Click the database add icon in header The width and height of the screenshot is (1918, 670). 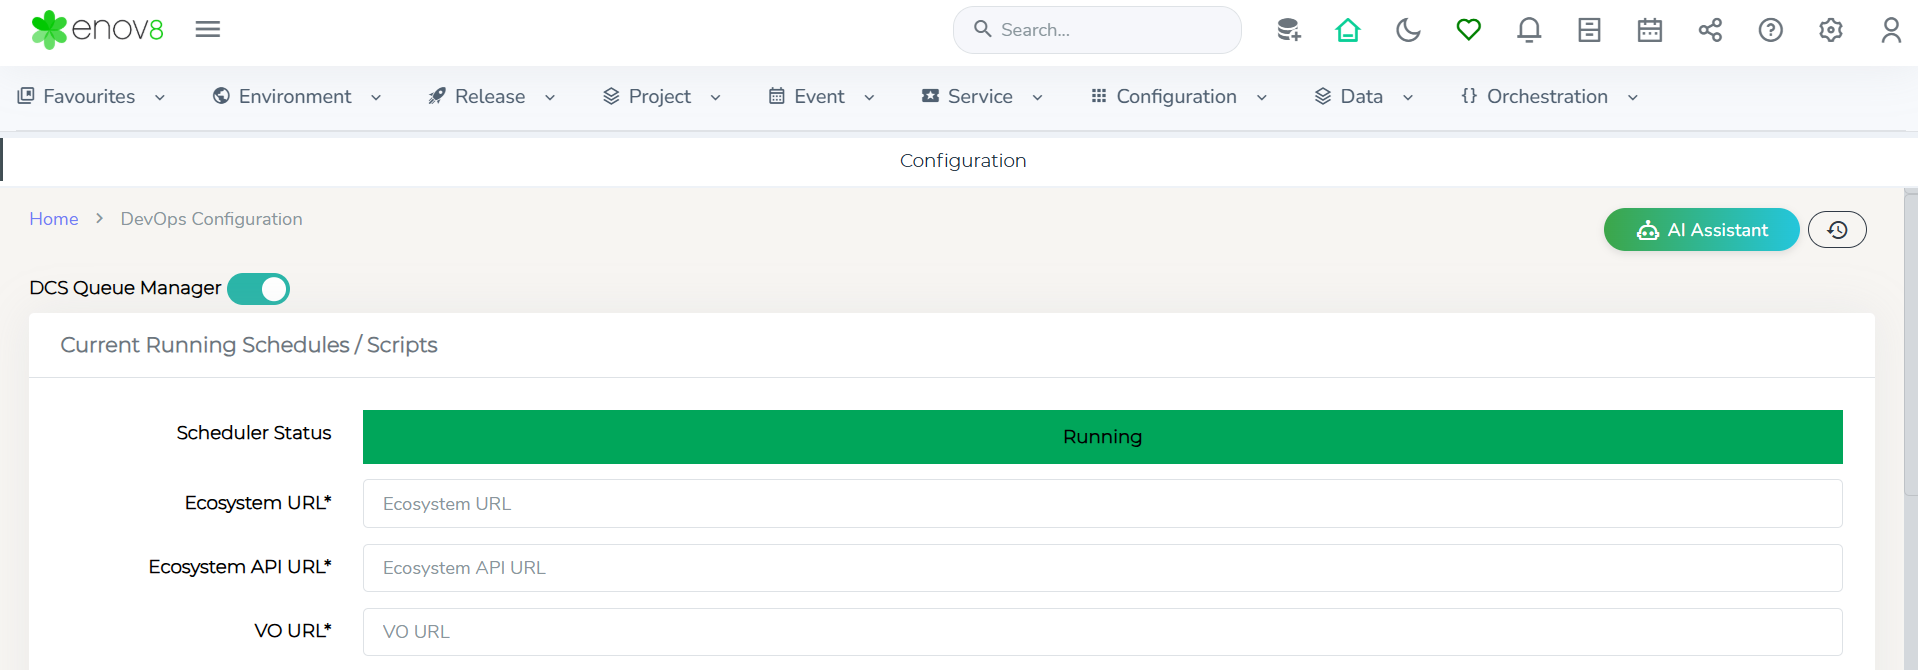[x=1288, y=30]
